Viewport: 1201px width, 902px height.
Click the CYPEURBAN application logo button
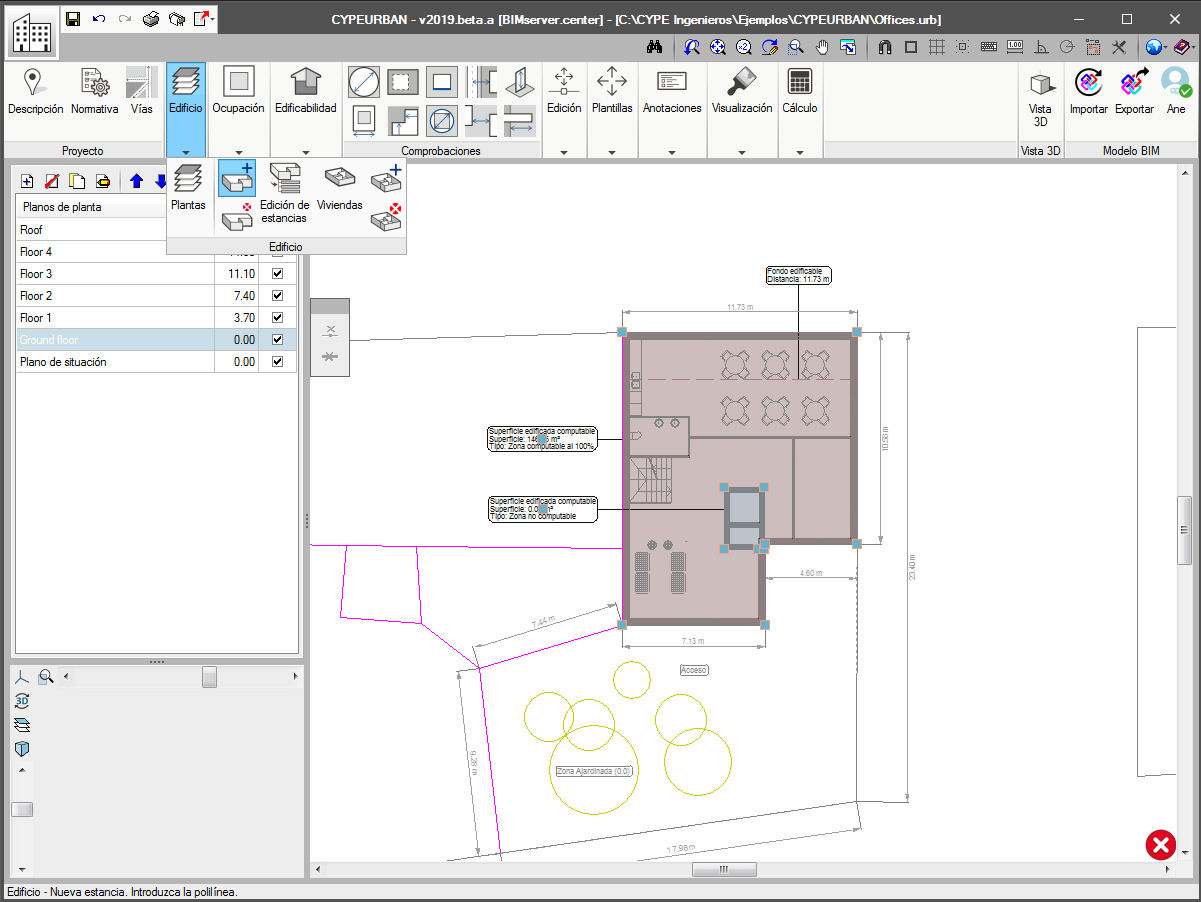coord(32,33)
